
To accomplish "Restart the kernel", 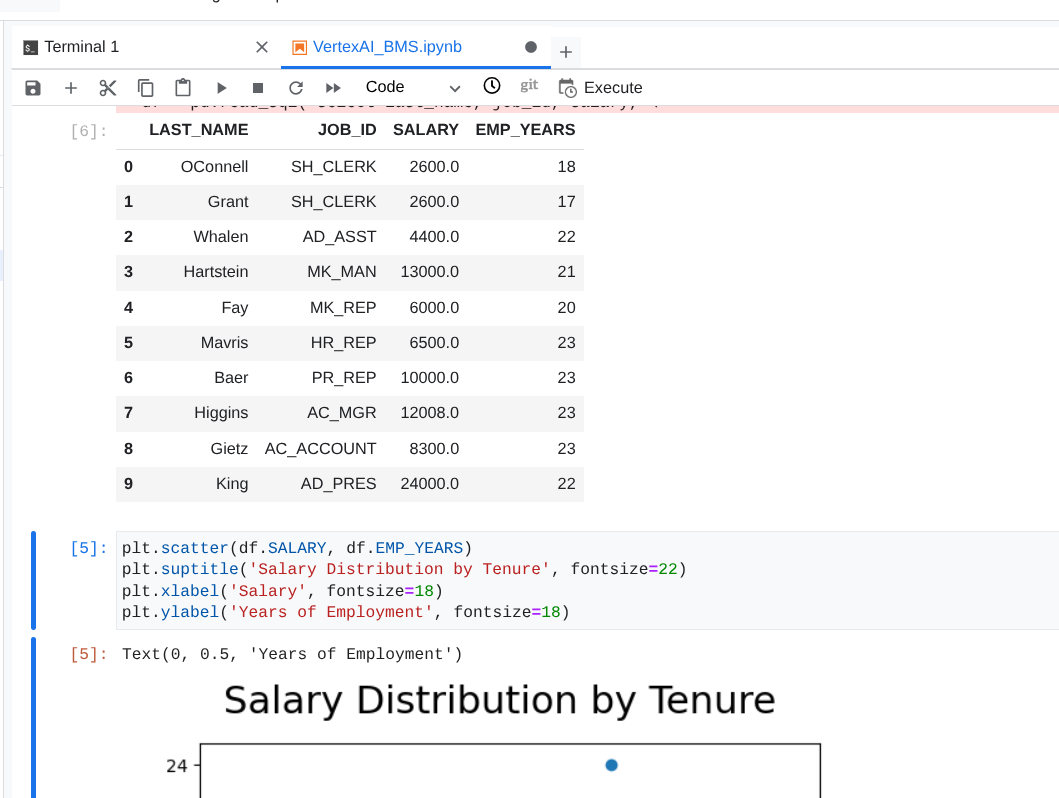I will (x=296, y=88).
